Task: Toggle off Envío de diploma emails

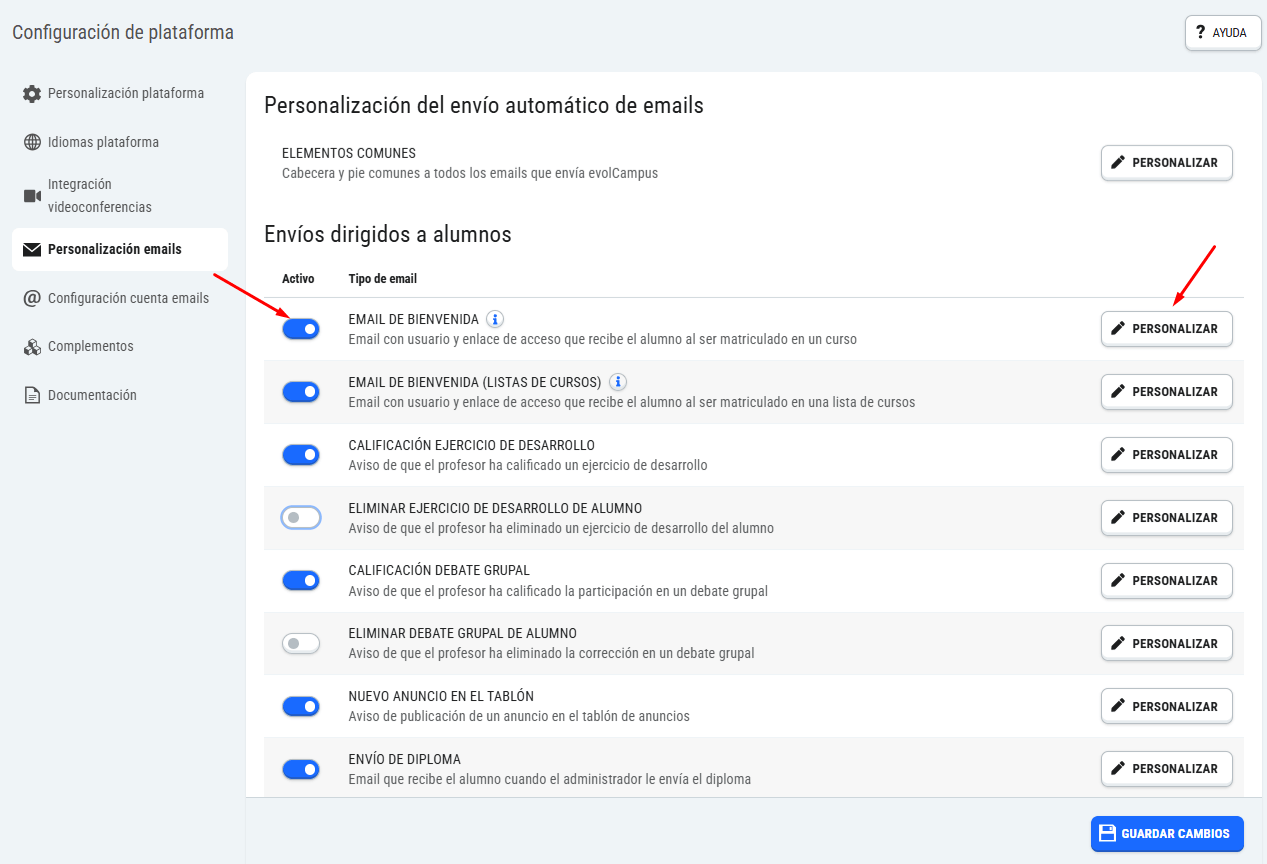Action: tap(301, 769)
